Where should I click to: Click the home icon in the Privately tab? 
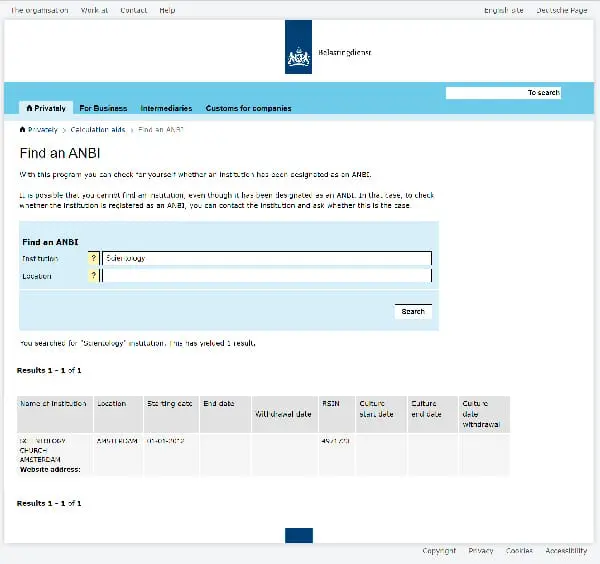30,108
